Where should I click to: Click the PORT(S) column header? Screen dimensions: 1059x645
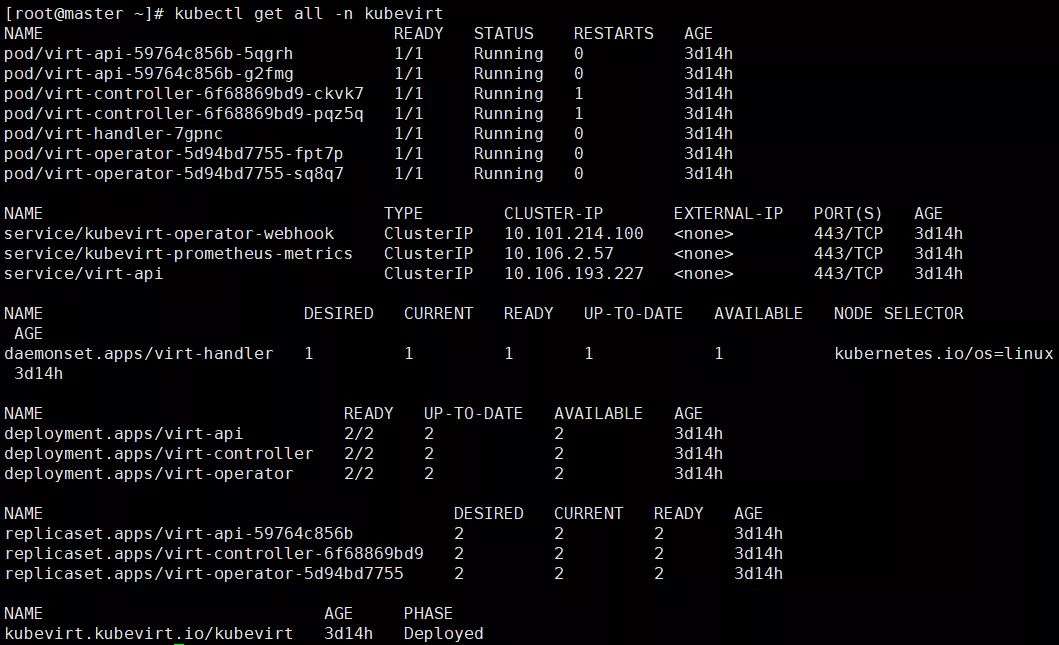point(848,214)
